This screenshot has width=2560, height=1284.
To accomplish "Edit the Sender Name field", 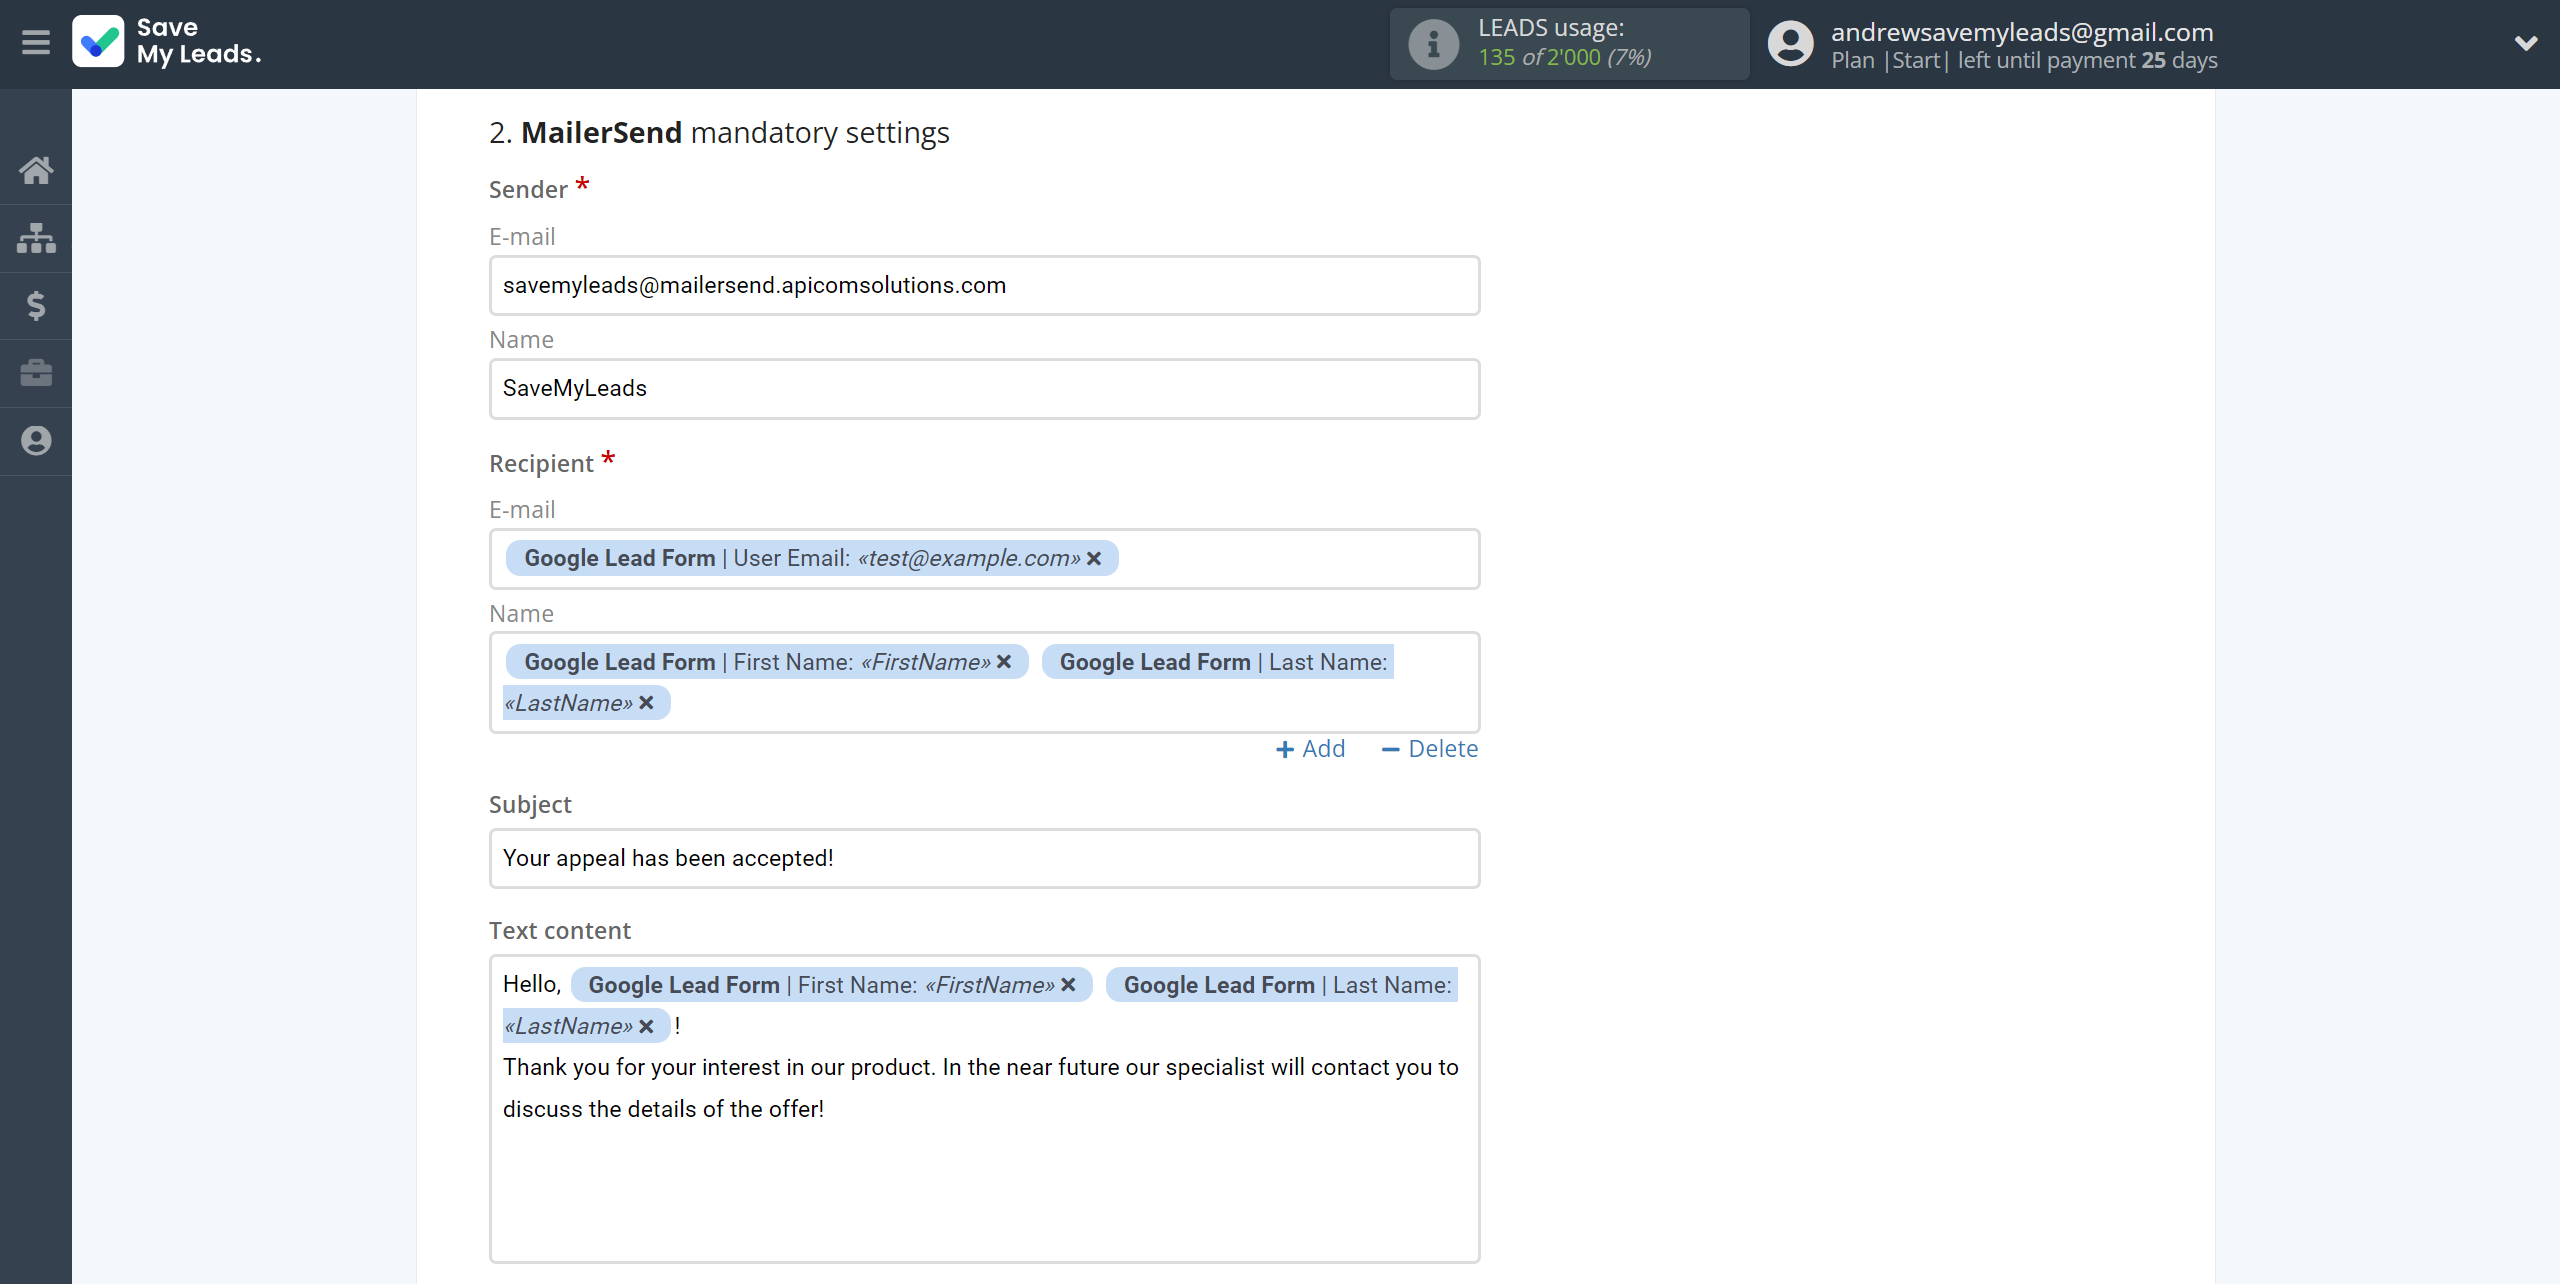I will [x=984, y=389].
